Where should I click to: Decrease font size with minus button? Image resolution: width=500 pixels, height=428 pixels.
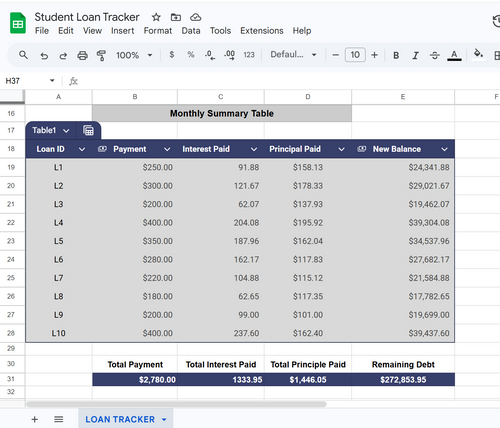point(336,55)
